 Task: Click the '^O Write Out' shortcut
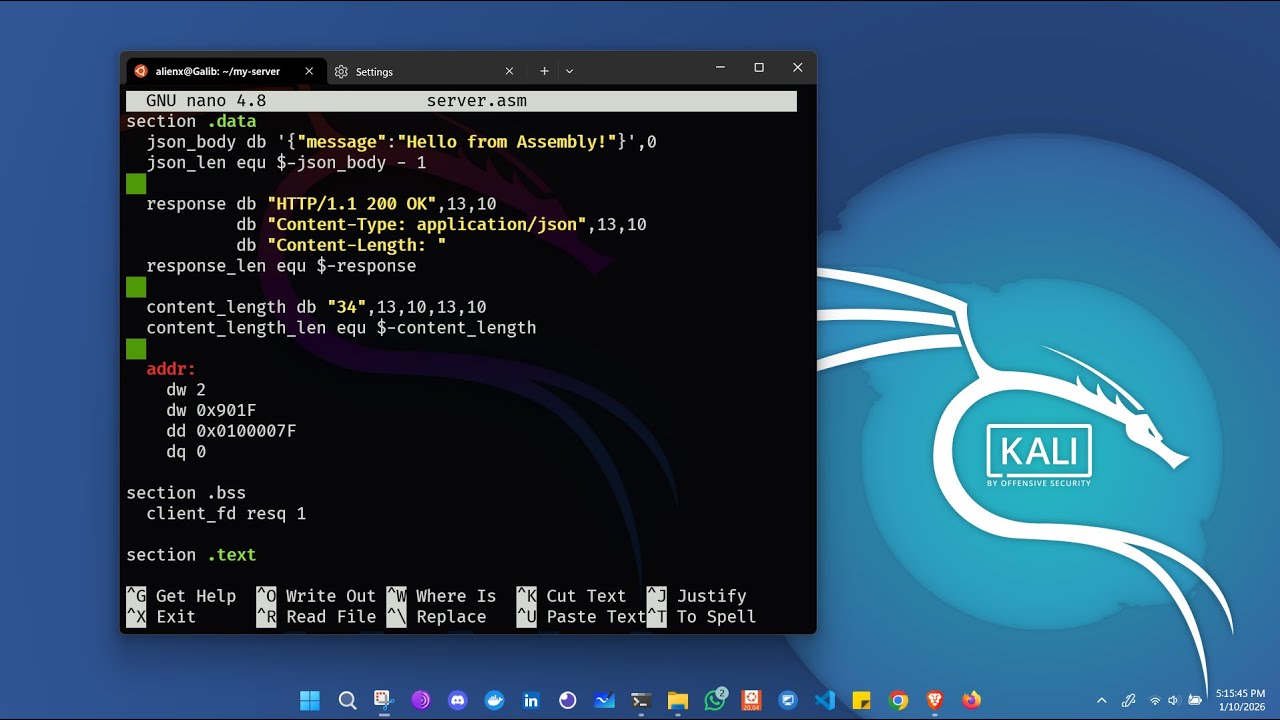316,596
